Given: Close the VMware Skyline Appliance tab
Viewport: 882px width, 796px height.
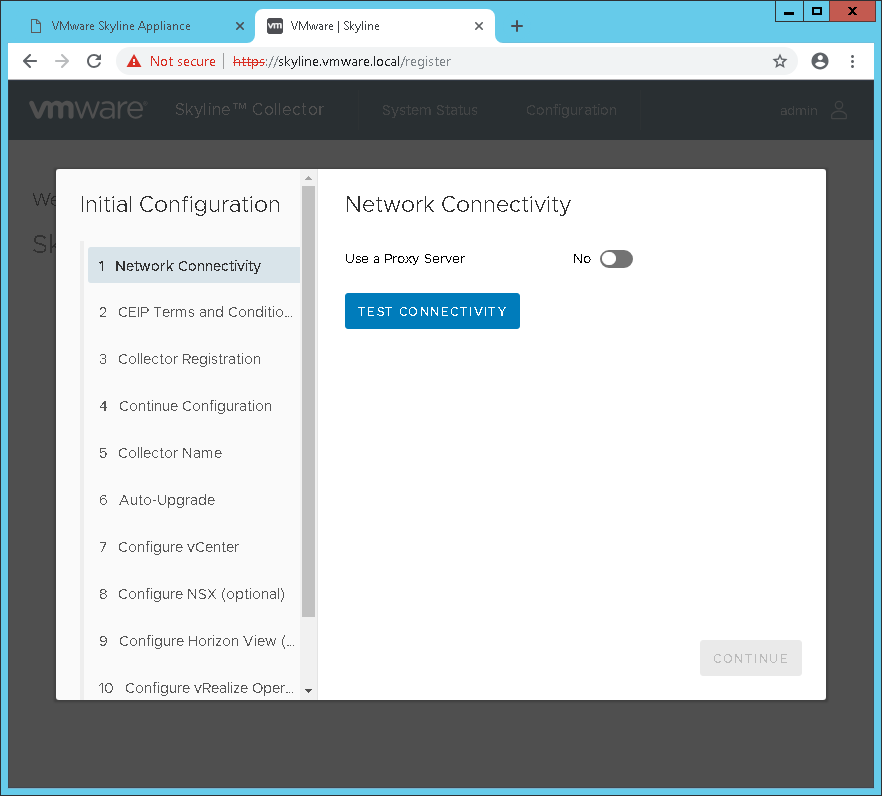Looking at the screenshot, I should pos(240,26).
